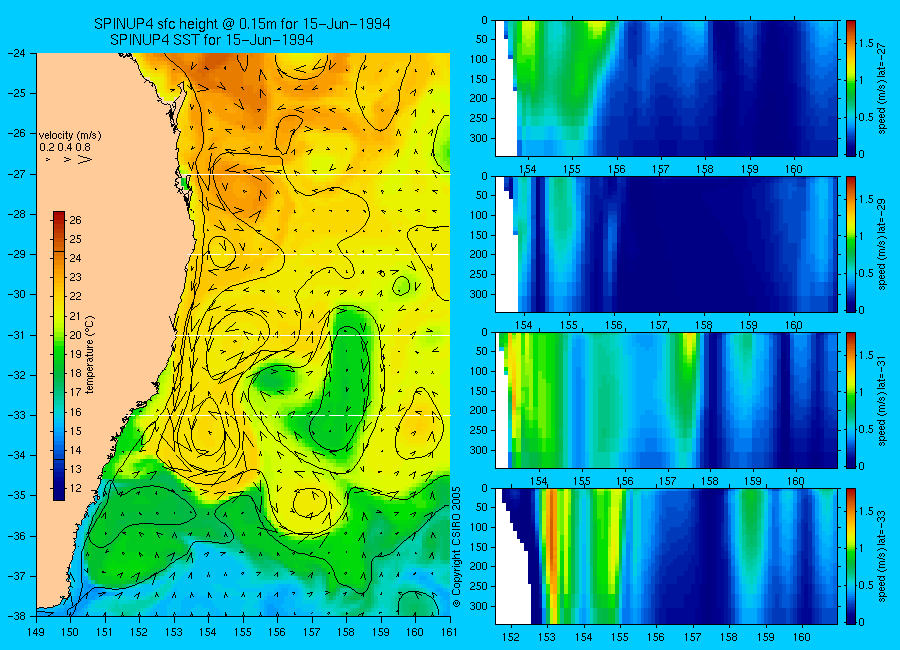Click the "velocity (m/s)" legend label
Screen dimensions: 900x650
click(70, 136)
